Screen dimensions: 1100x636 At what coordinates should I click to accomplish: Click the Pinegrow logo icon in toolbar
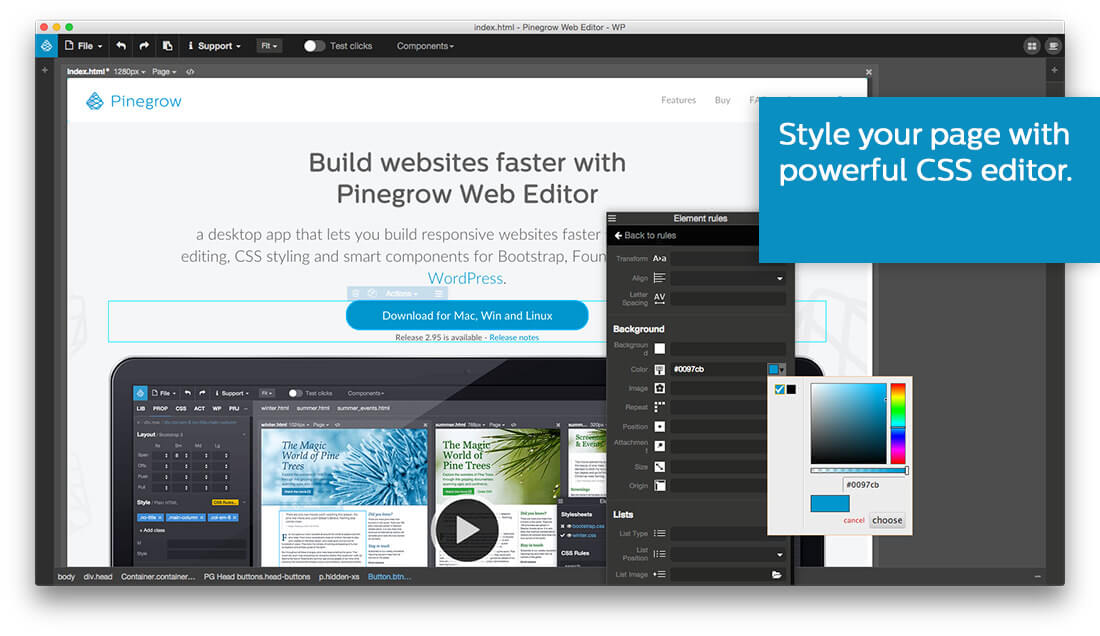(x=46, y=46)
